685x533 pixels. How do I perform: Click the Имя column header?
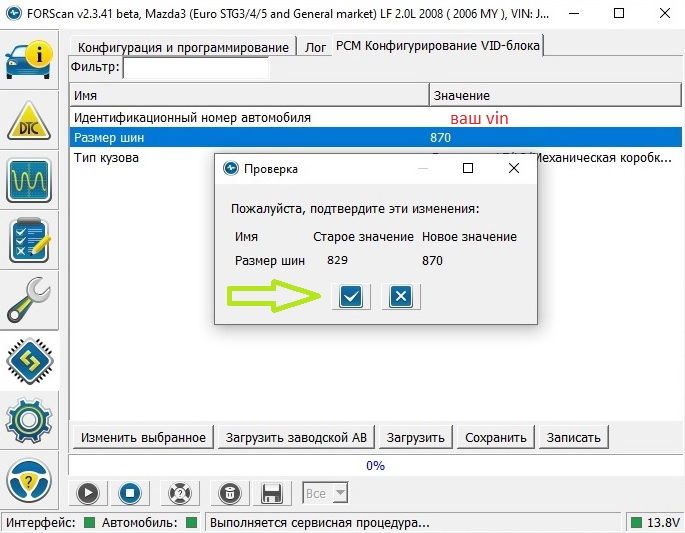coord(249,95)
